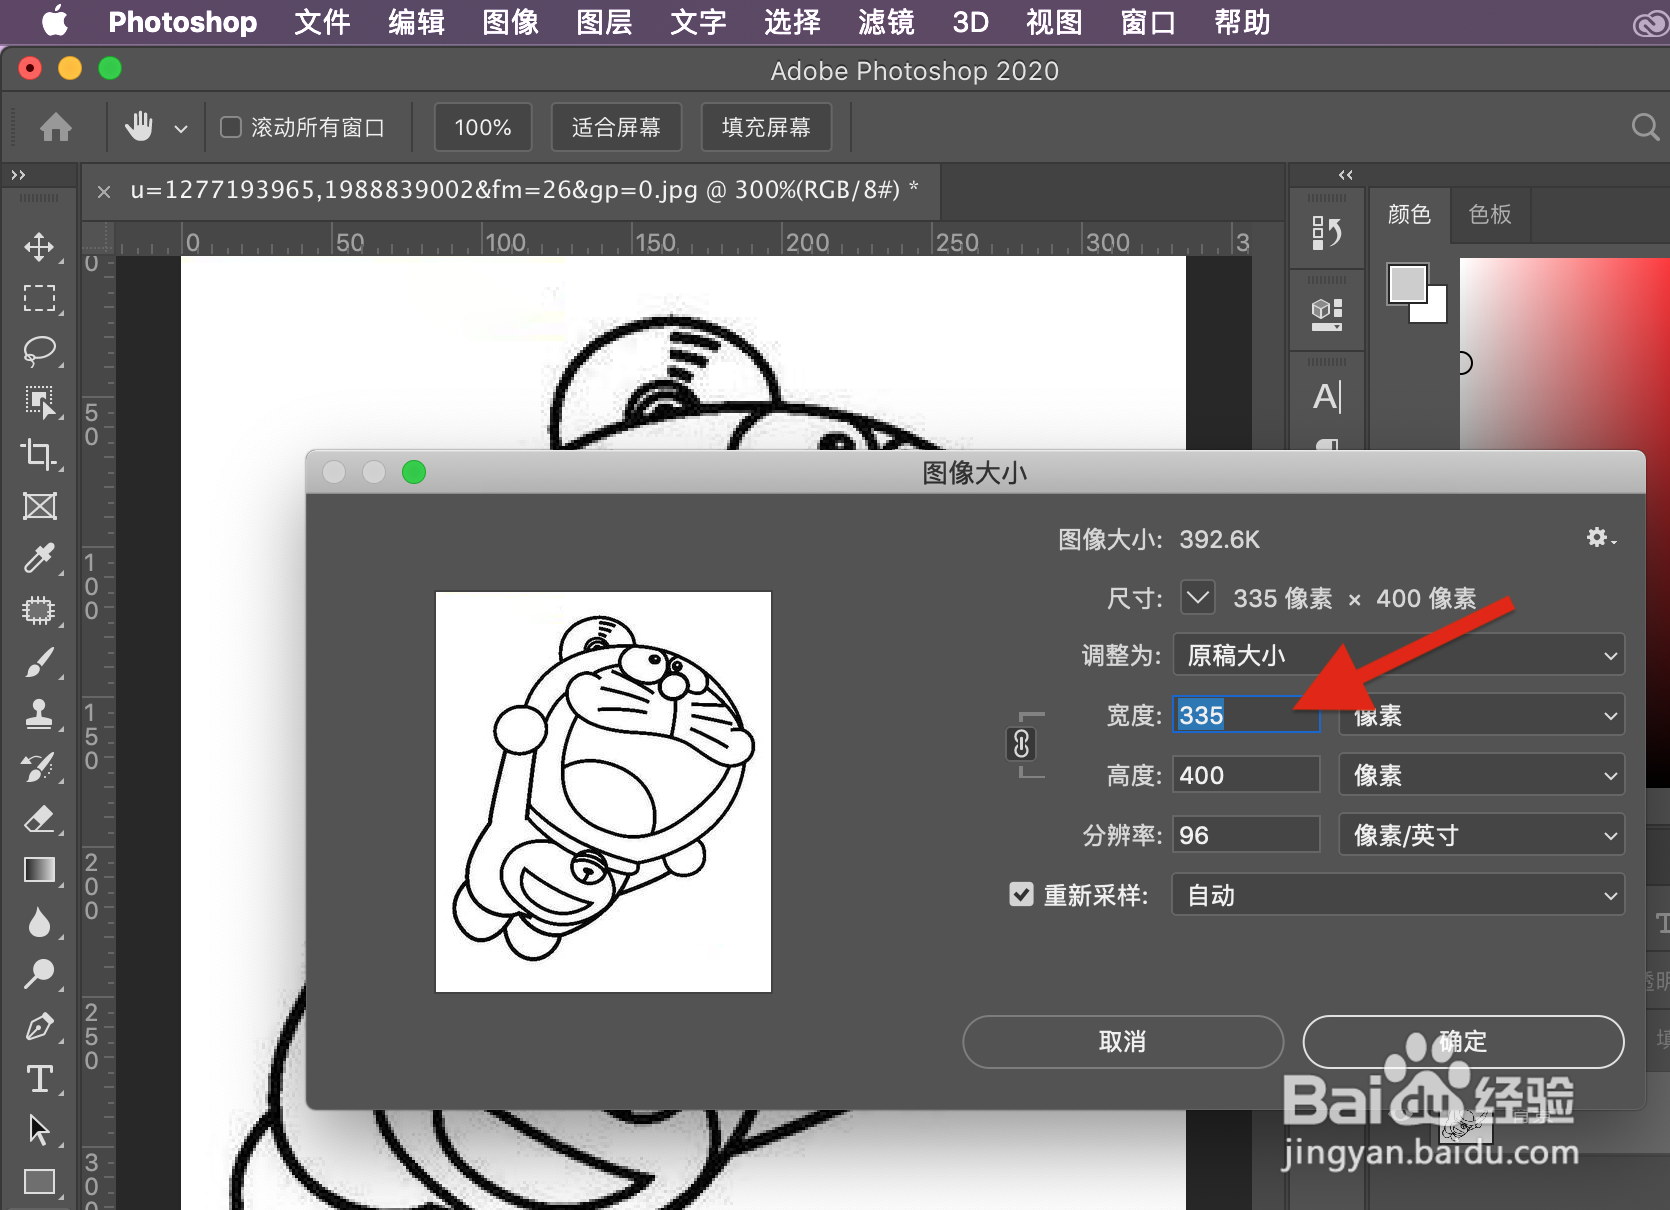Open the 编辑 menu
The image size is (1670, 1210).
(x=416, y=22)
